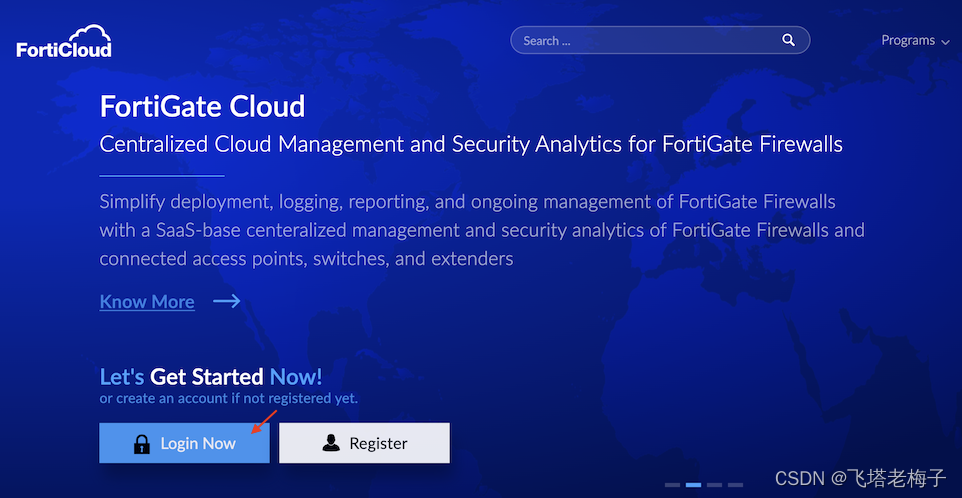
Task: Select the third carousel slide indicator
Action: (714, 485)
